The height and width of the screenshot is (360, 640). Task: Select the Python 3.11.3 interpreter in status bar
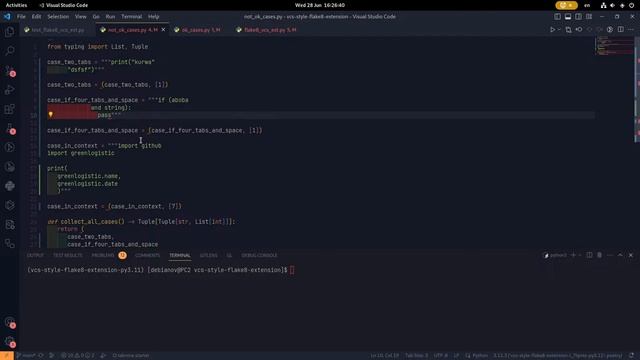[x=558, y=356]
